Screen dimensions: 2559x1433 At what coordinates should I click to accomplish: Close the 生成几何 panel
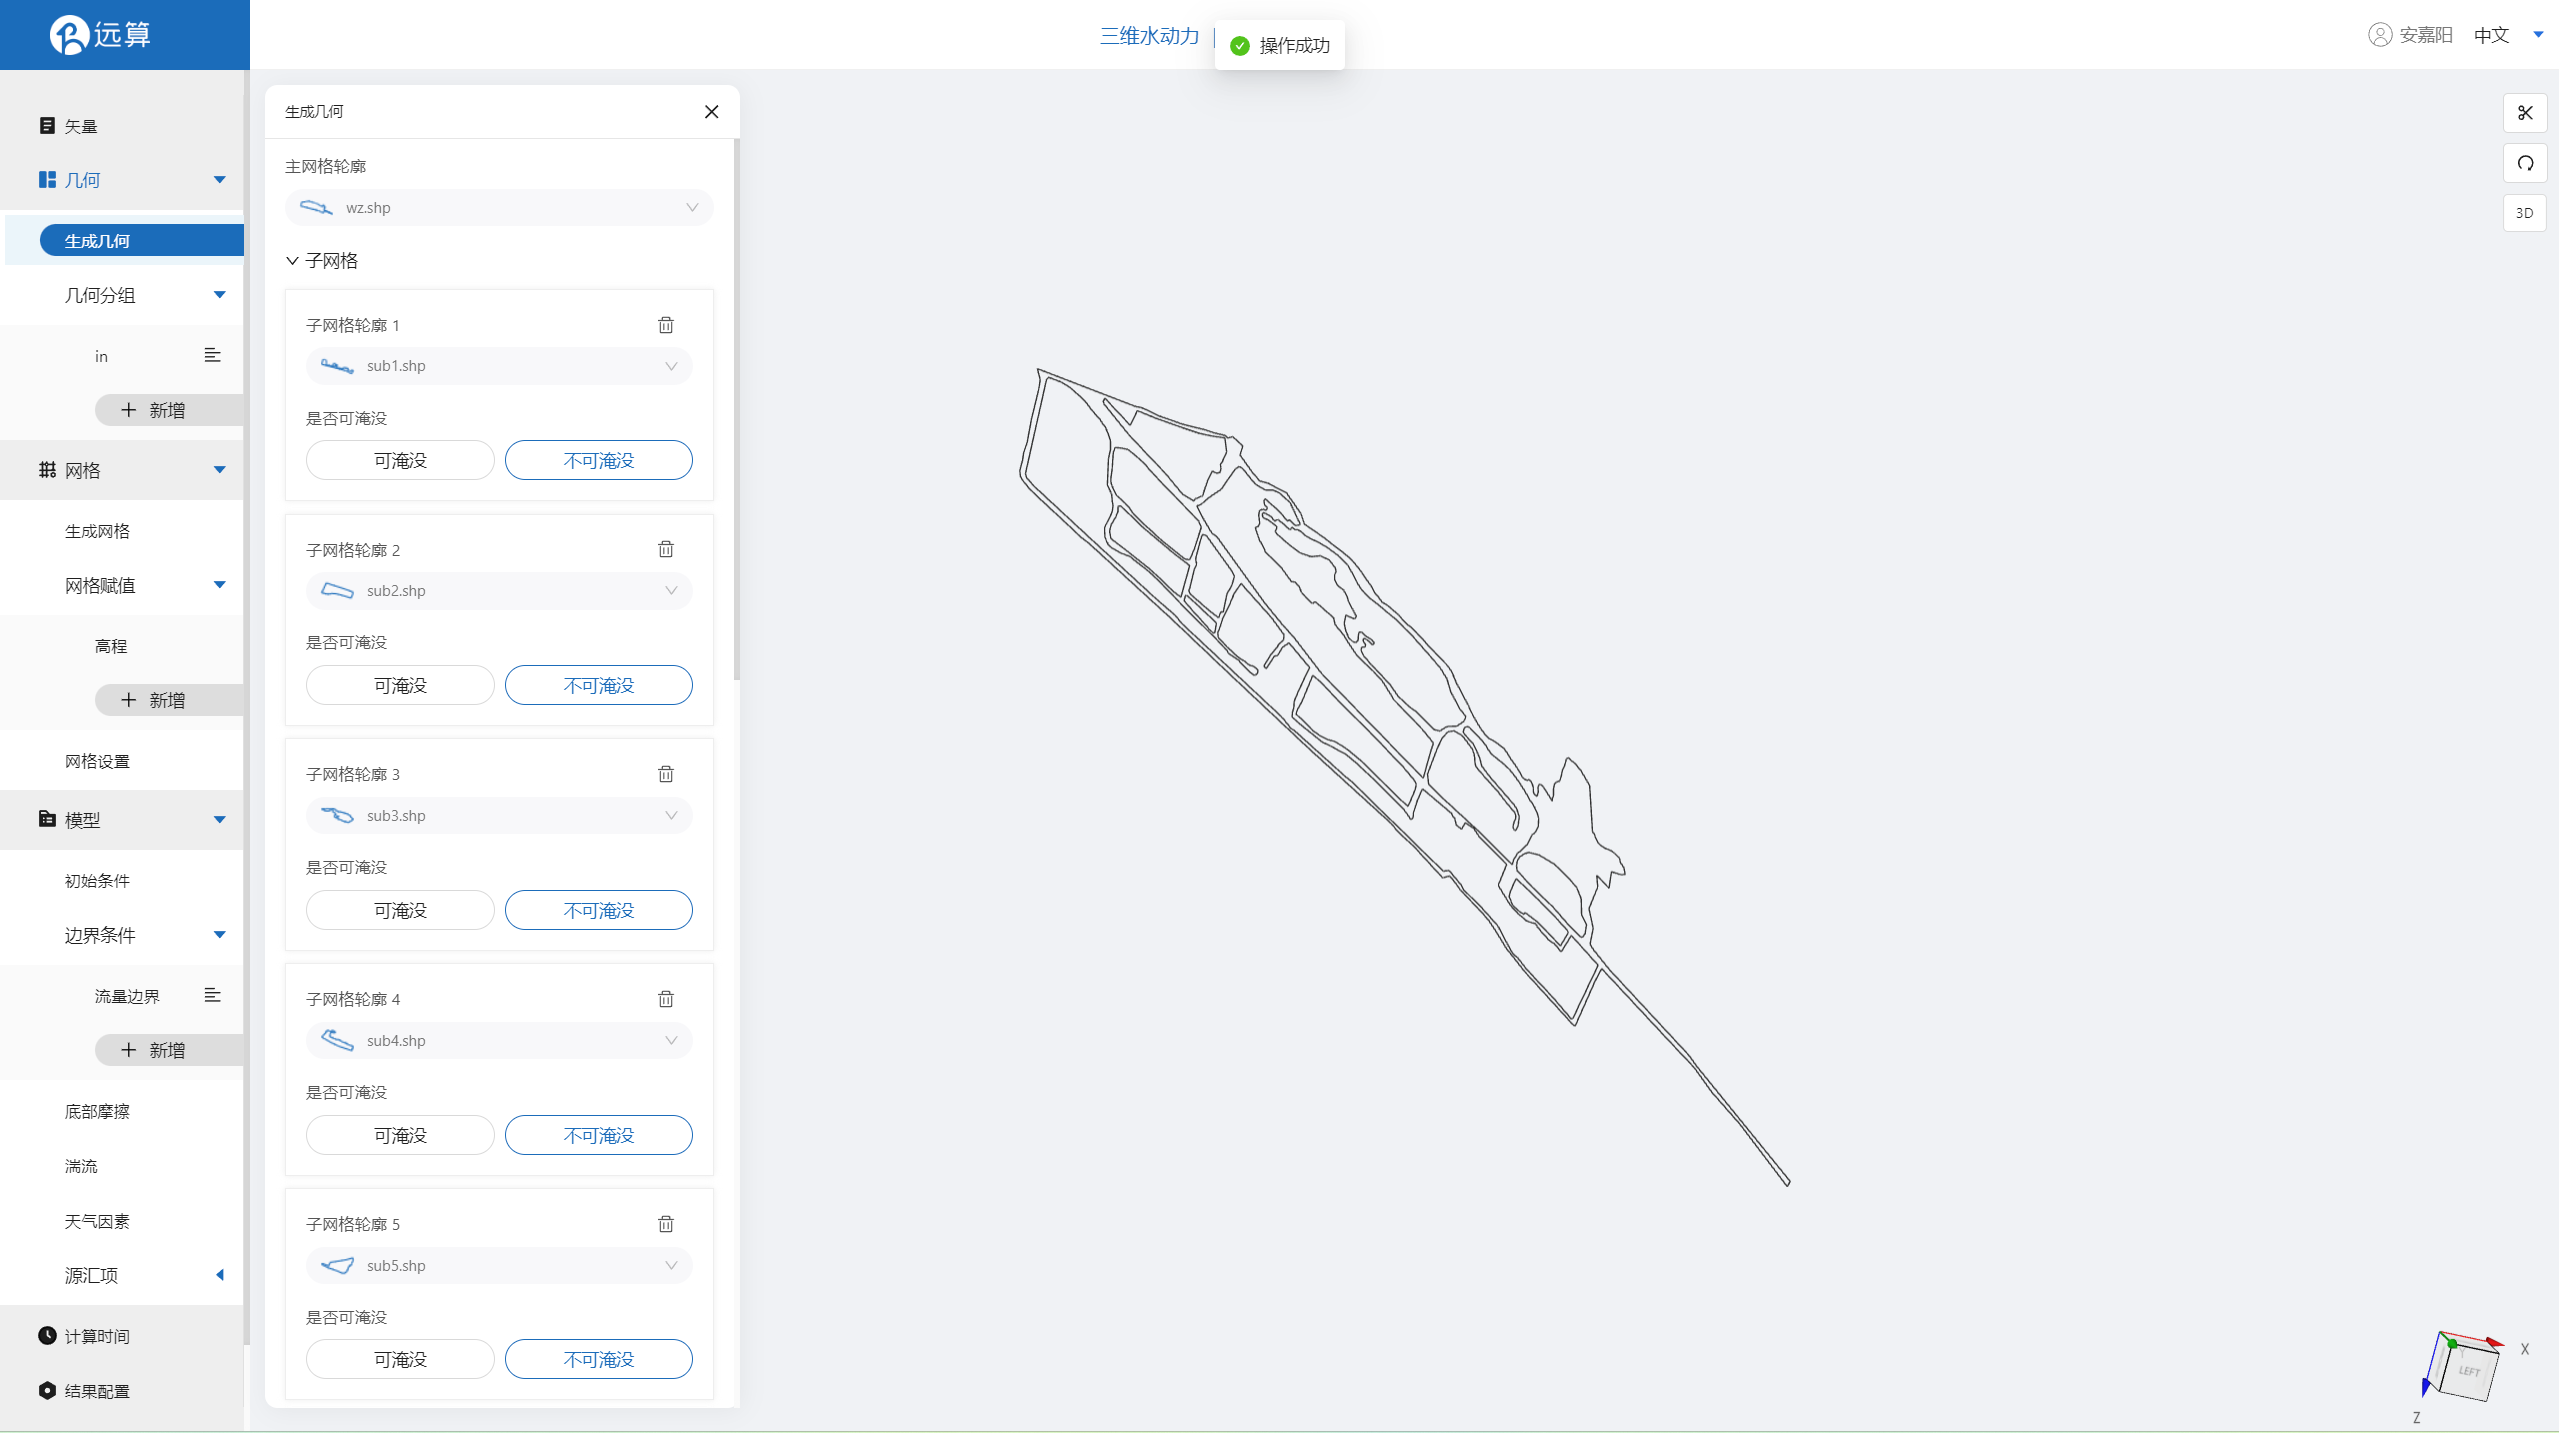click(x=711, y=112)
